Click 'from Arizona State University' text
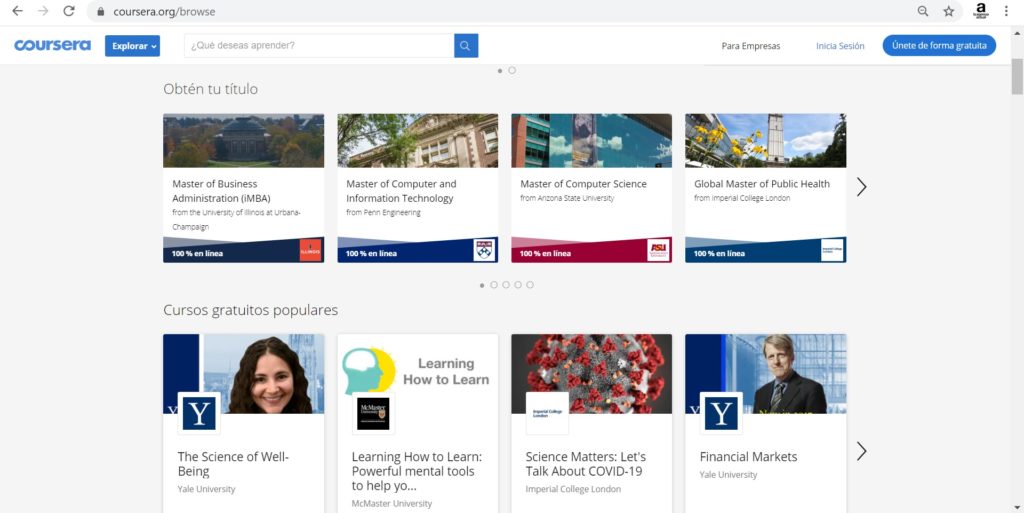 567,198
